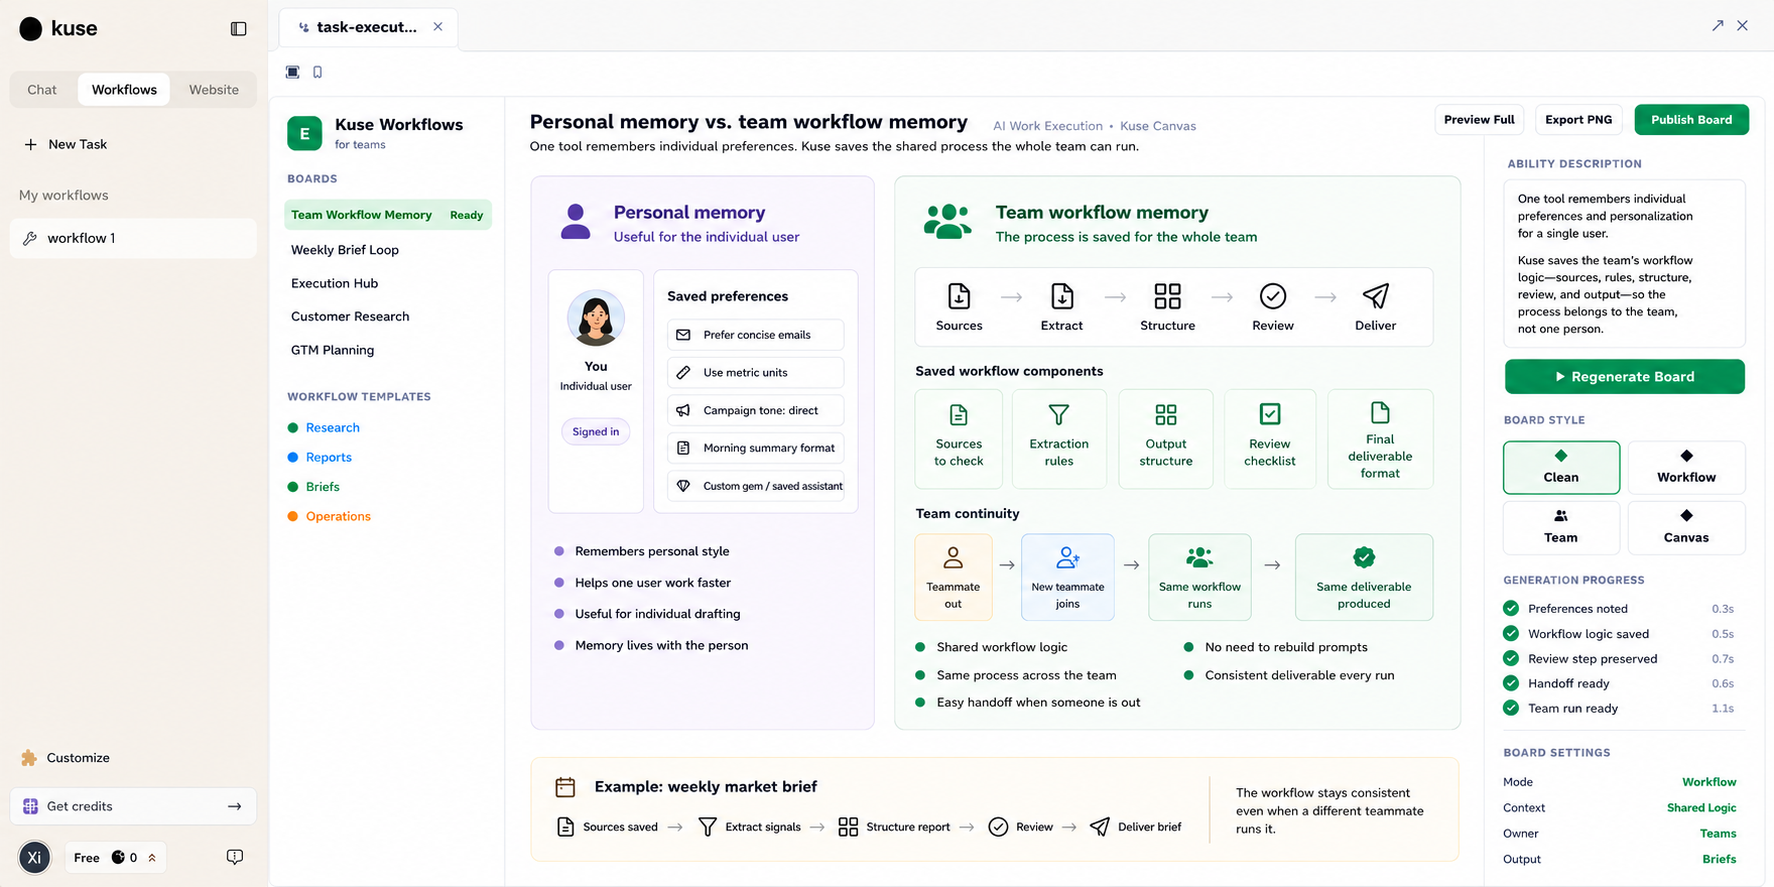Click the Team workflow memory group icon
Viewport: 1774px width, 887px height.
pyautogui.click(x=947, y=222)
